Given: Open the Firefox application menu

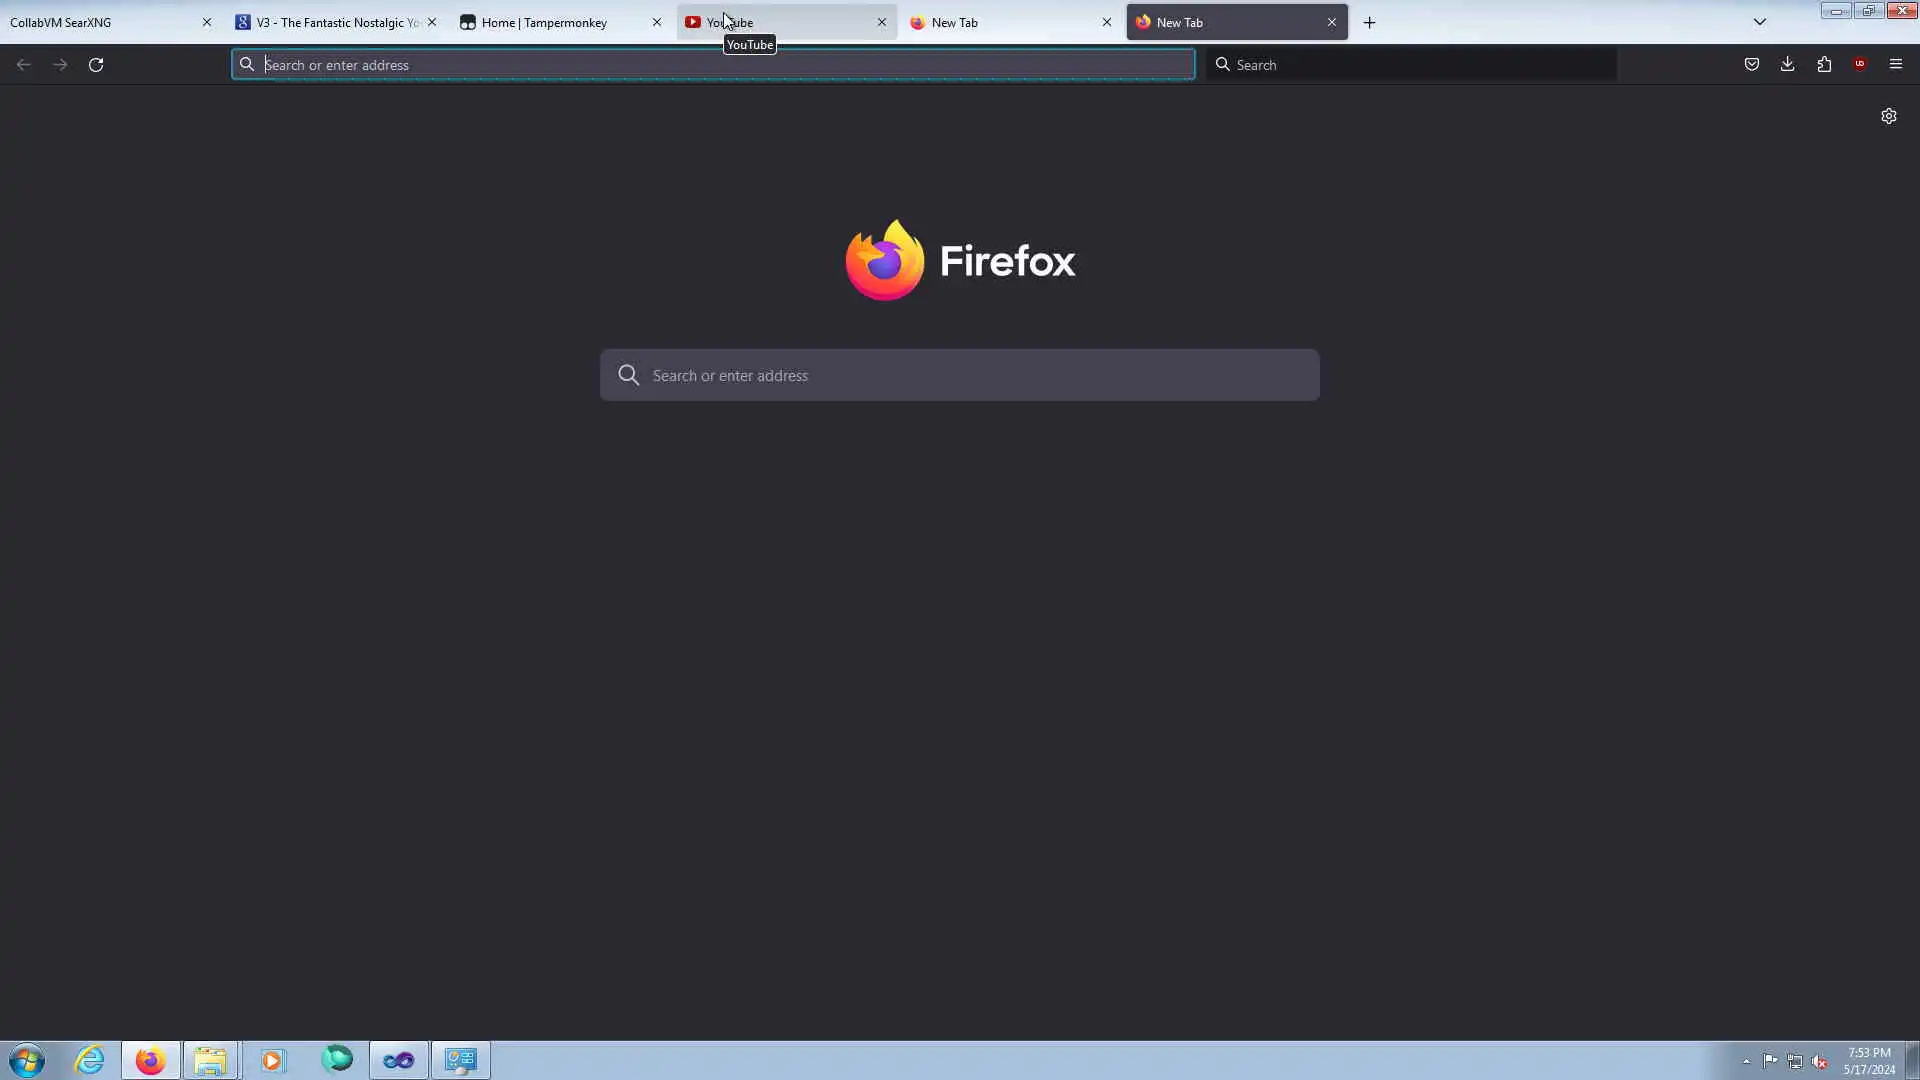Looking at the screenshot, I should (1896, 65).
